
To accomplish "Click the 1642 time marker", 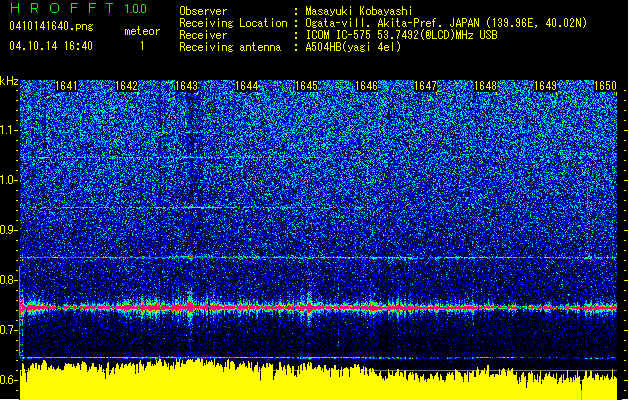I will [x=126, y=86].
